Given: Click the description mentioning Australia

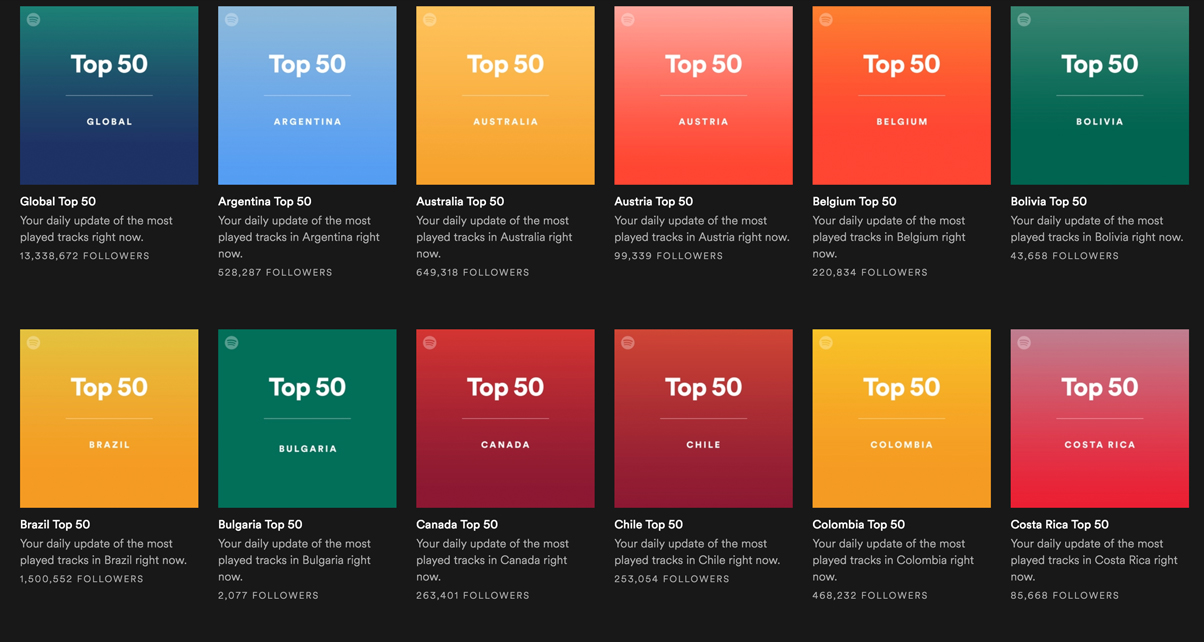Looking at the screenshot, I should 494,237.
